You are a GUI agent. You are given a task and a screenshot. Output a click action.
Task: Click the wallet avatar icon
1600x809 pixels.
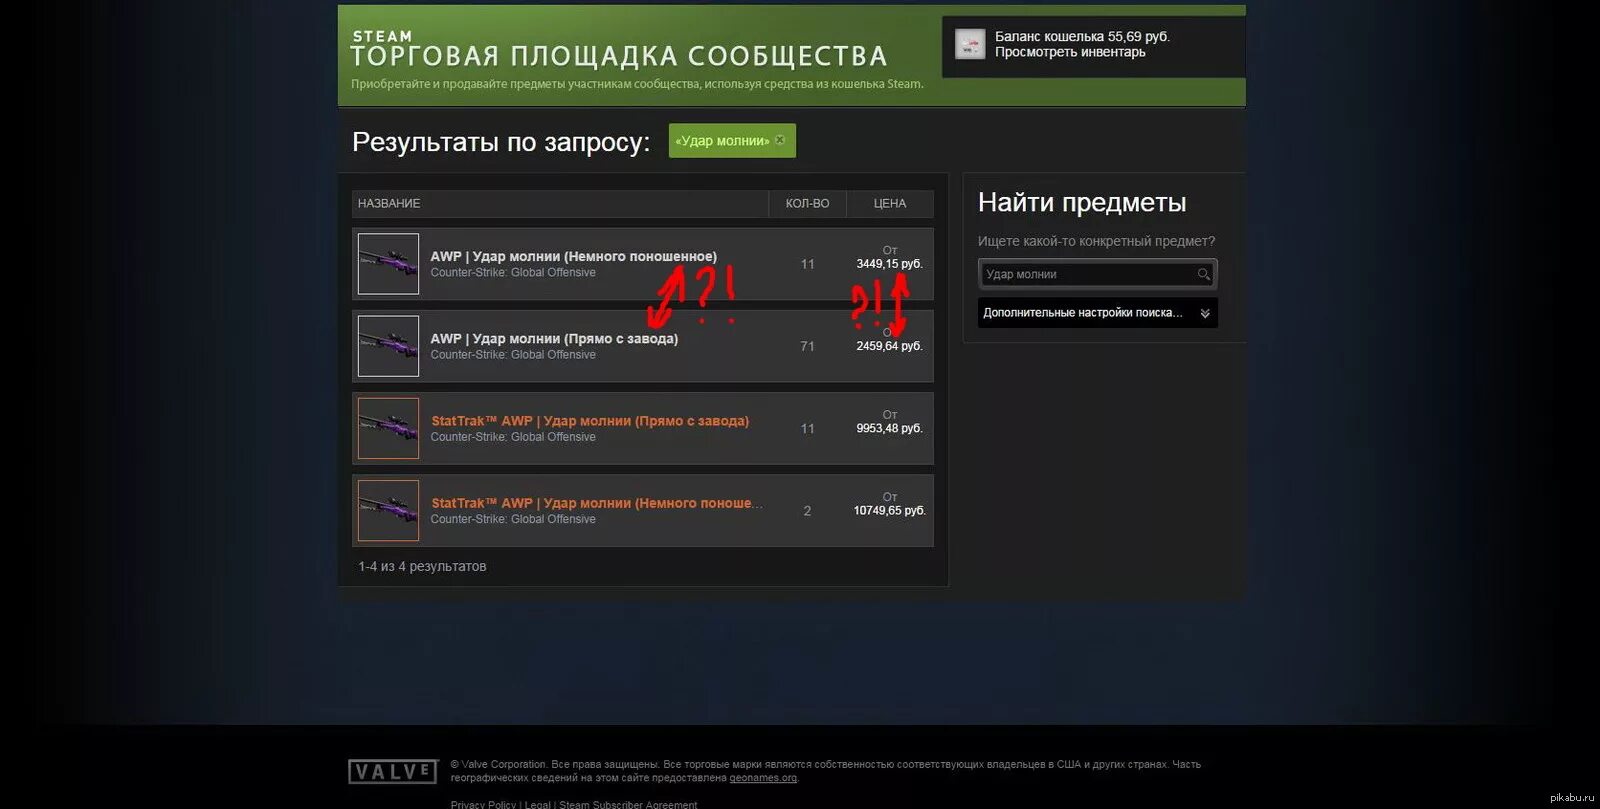(x=970, y=44)
